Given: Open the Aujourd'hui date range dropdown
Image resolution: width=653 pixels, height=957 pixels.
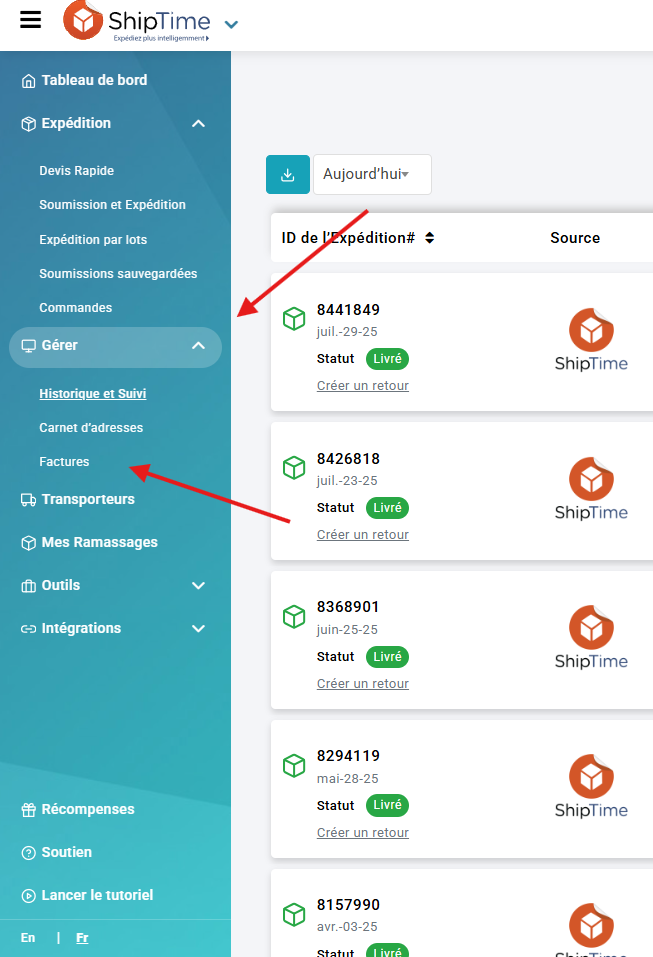Looking at the screenshot, I should pos(372,175).
